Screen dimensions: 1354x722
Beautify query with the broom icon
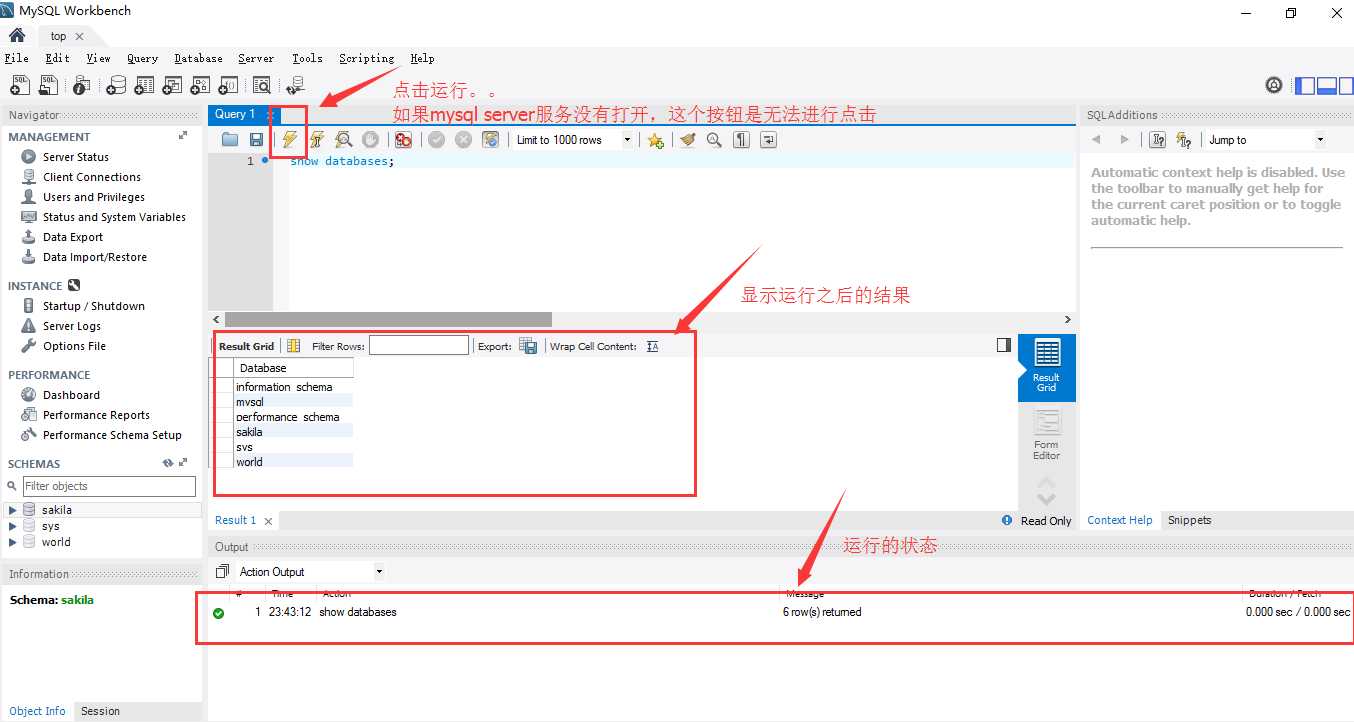point(687,140)
